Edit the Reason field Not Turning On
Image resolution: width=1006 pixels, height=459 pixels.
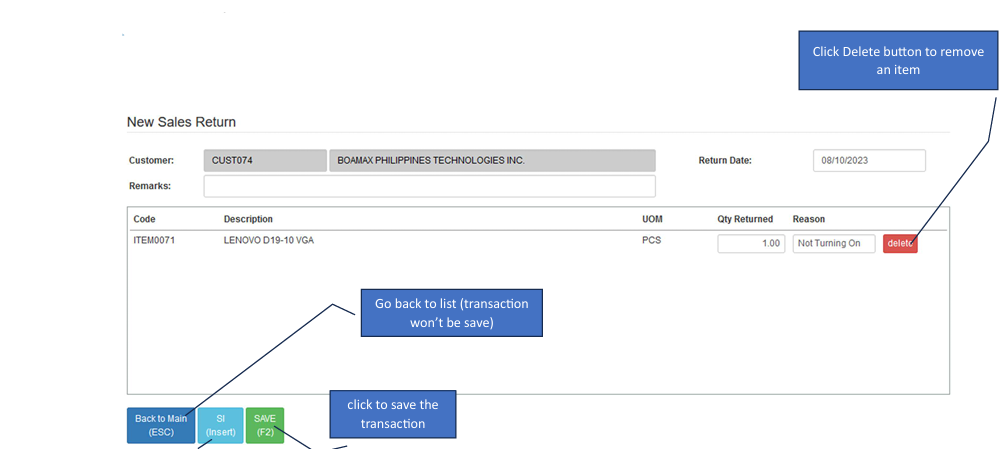coord(833,244)
